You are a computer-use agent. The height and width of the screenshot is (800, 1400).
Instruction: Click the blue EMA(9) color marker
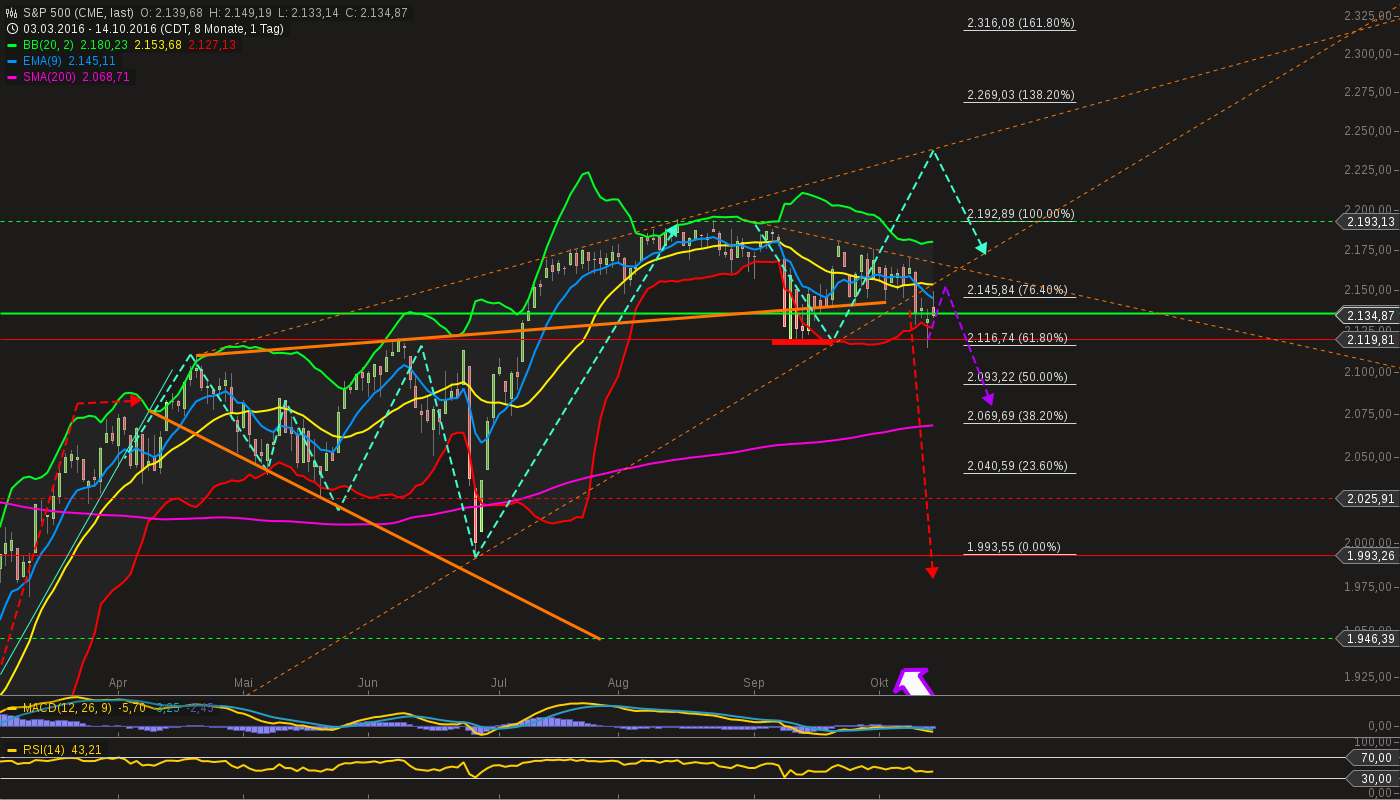pos(12,61)
